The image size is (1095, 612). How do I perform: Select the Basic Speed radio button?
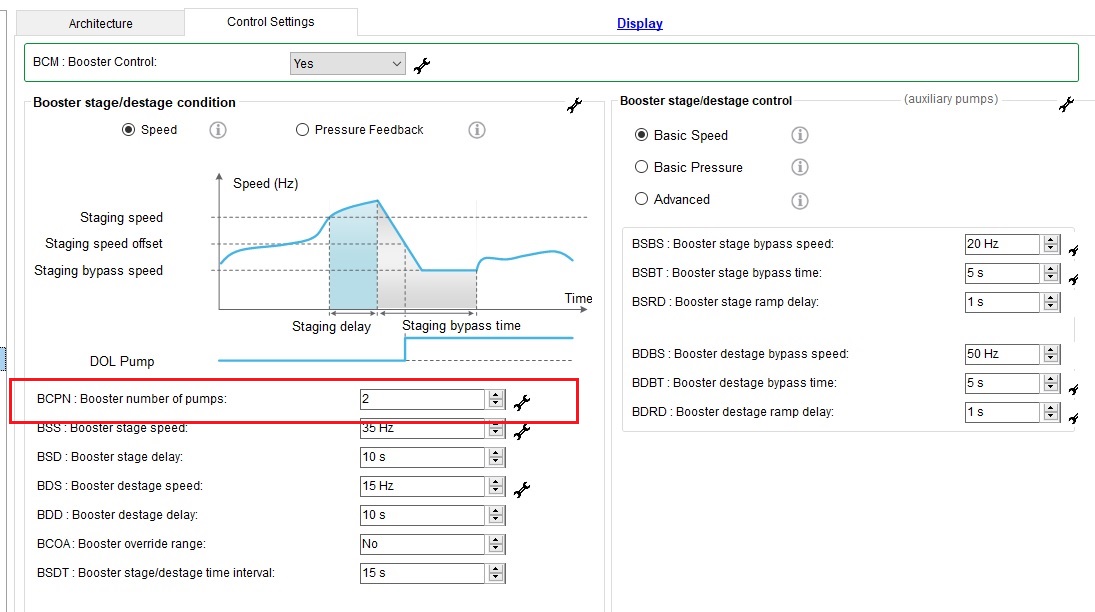641,135
